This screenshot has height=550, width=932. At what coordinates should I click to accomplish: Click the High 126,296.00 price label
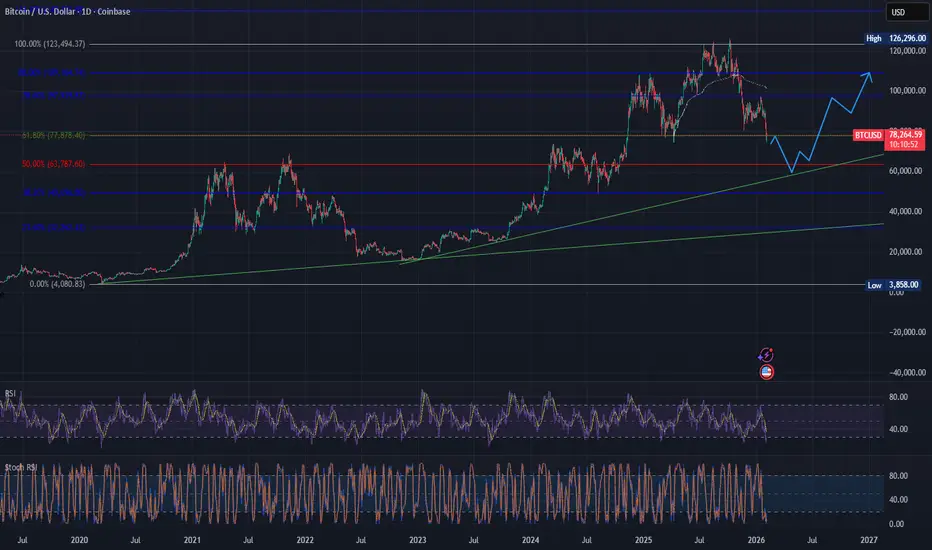(896, 38)
